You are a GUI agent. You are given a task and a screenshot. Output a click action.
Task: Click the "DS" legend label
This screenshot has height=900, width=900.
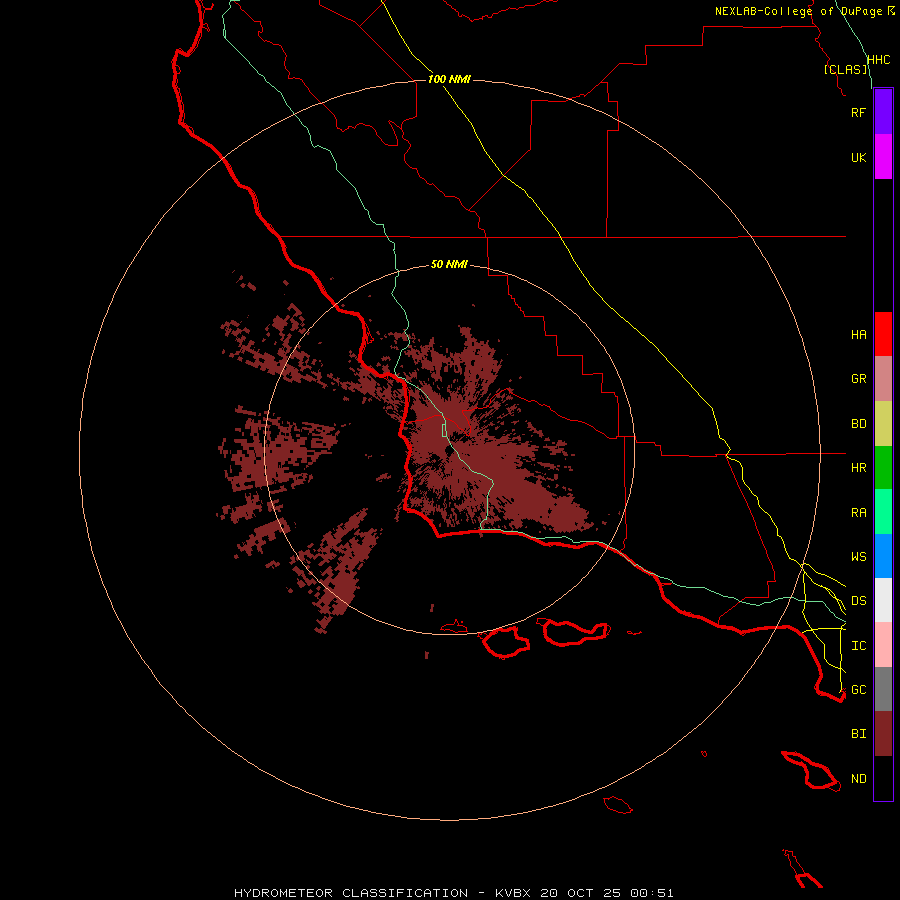858,600
